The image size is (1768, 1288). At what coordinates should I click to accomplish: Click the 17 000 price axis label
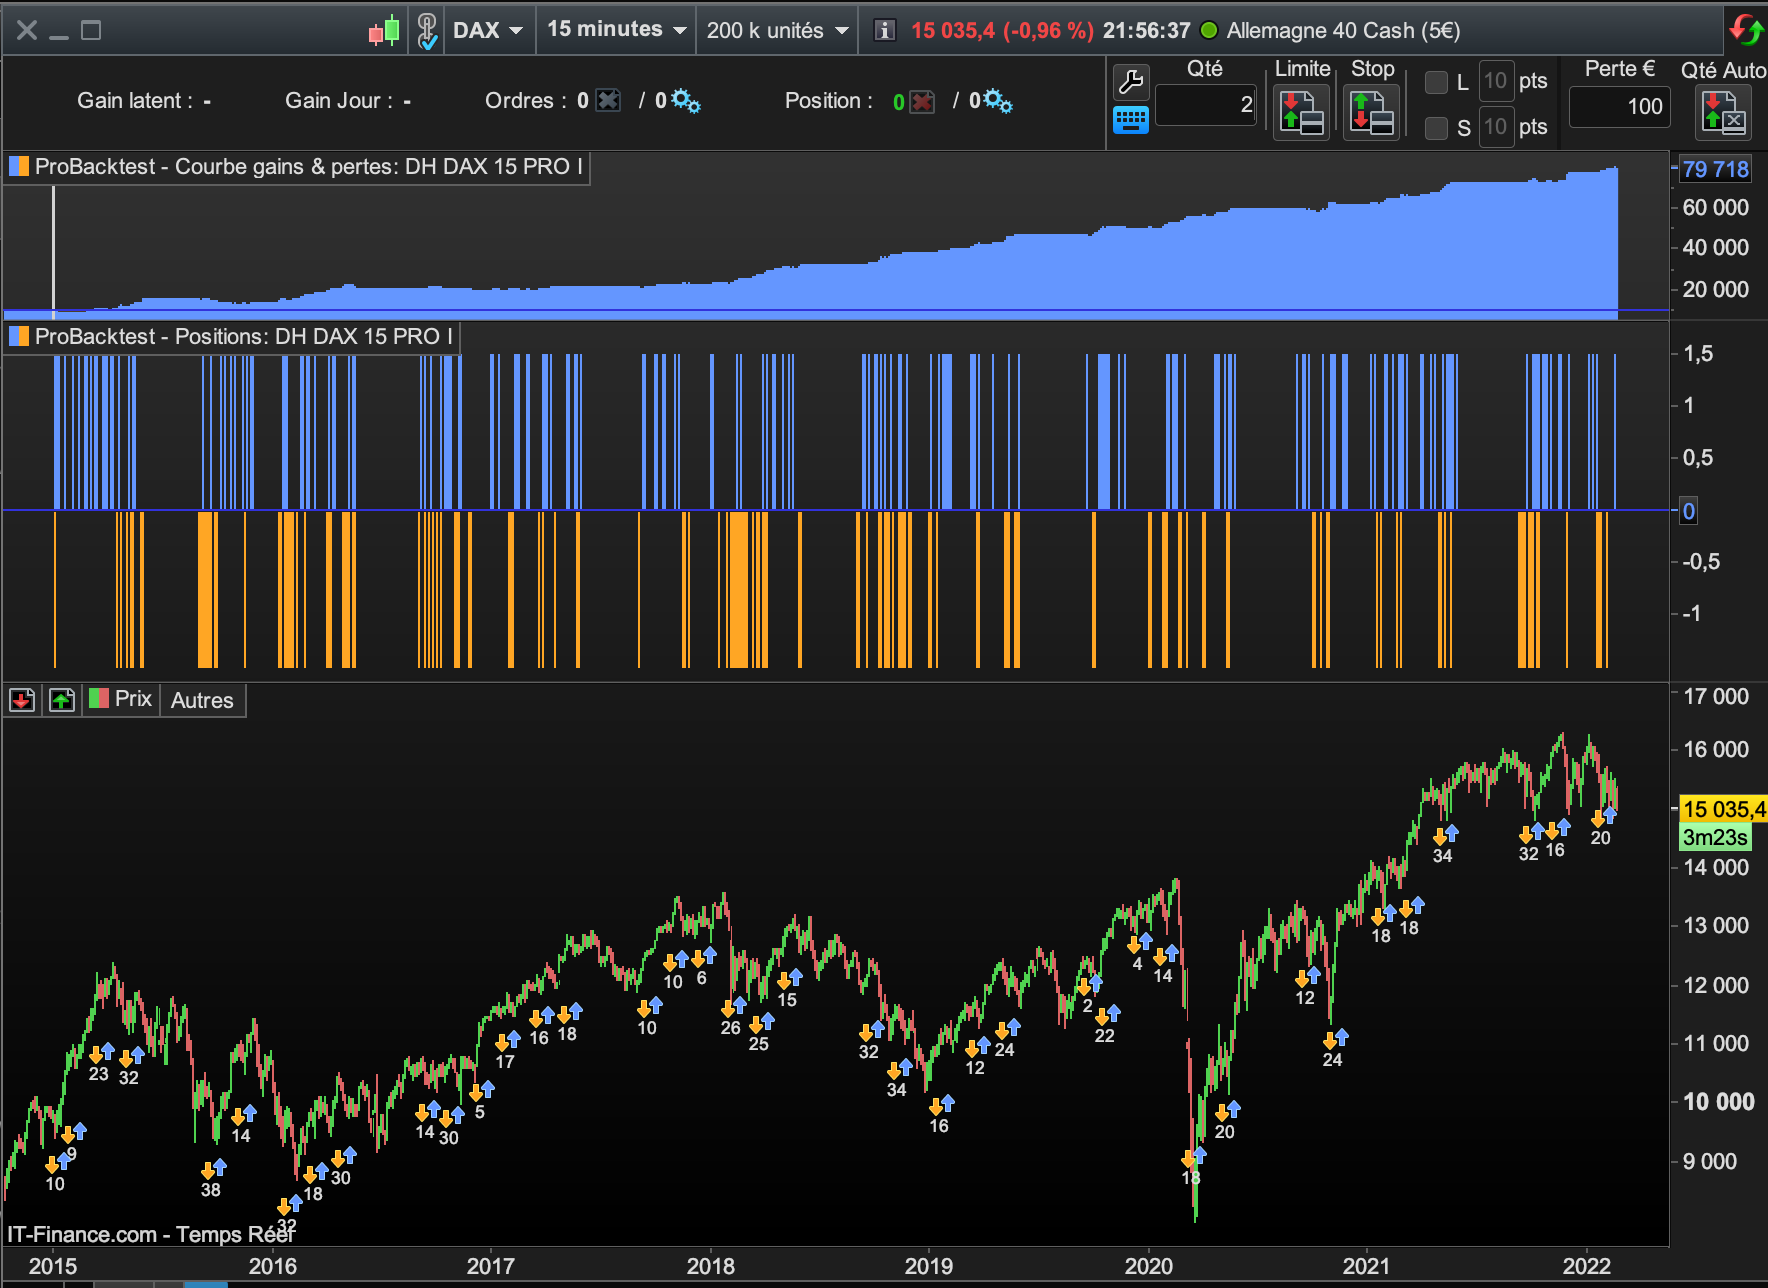click(1716, 696)
